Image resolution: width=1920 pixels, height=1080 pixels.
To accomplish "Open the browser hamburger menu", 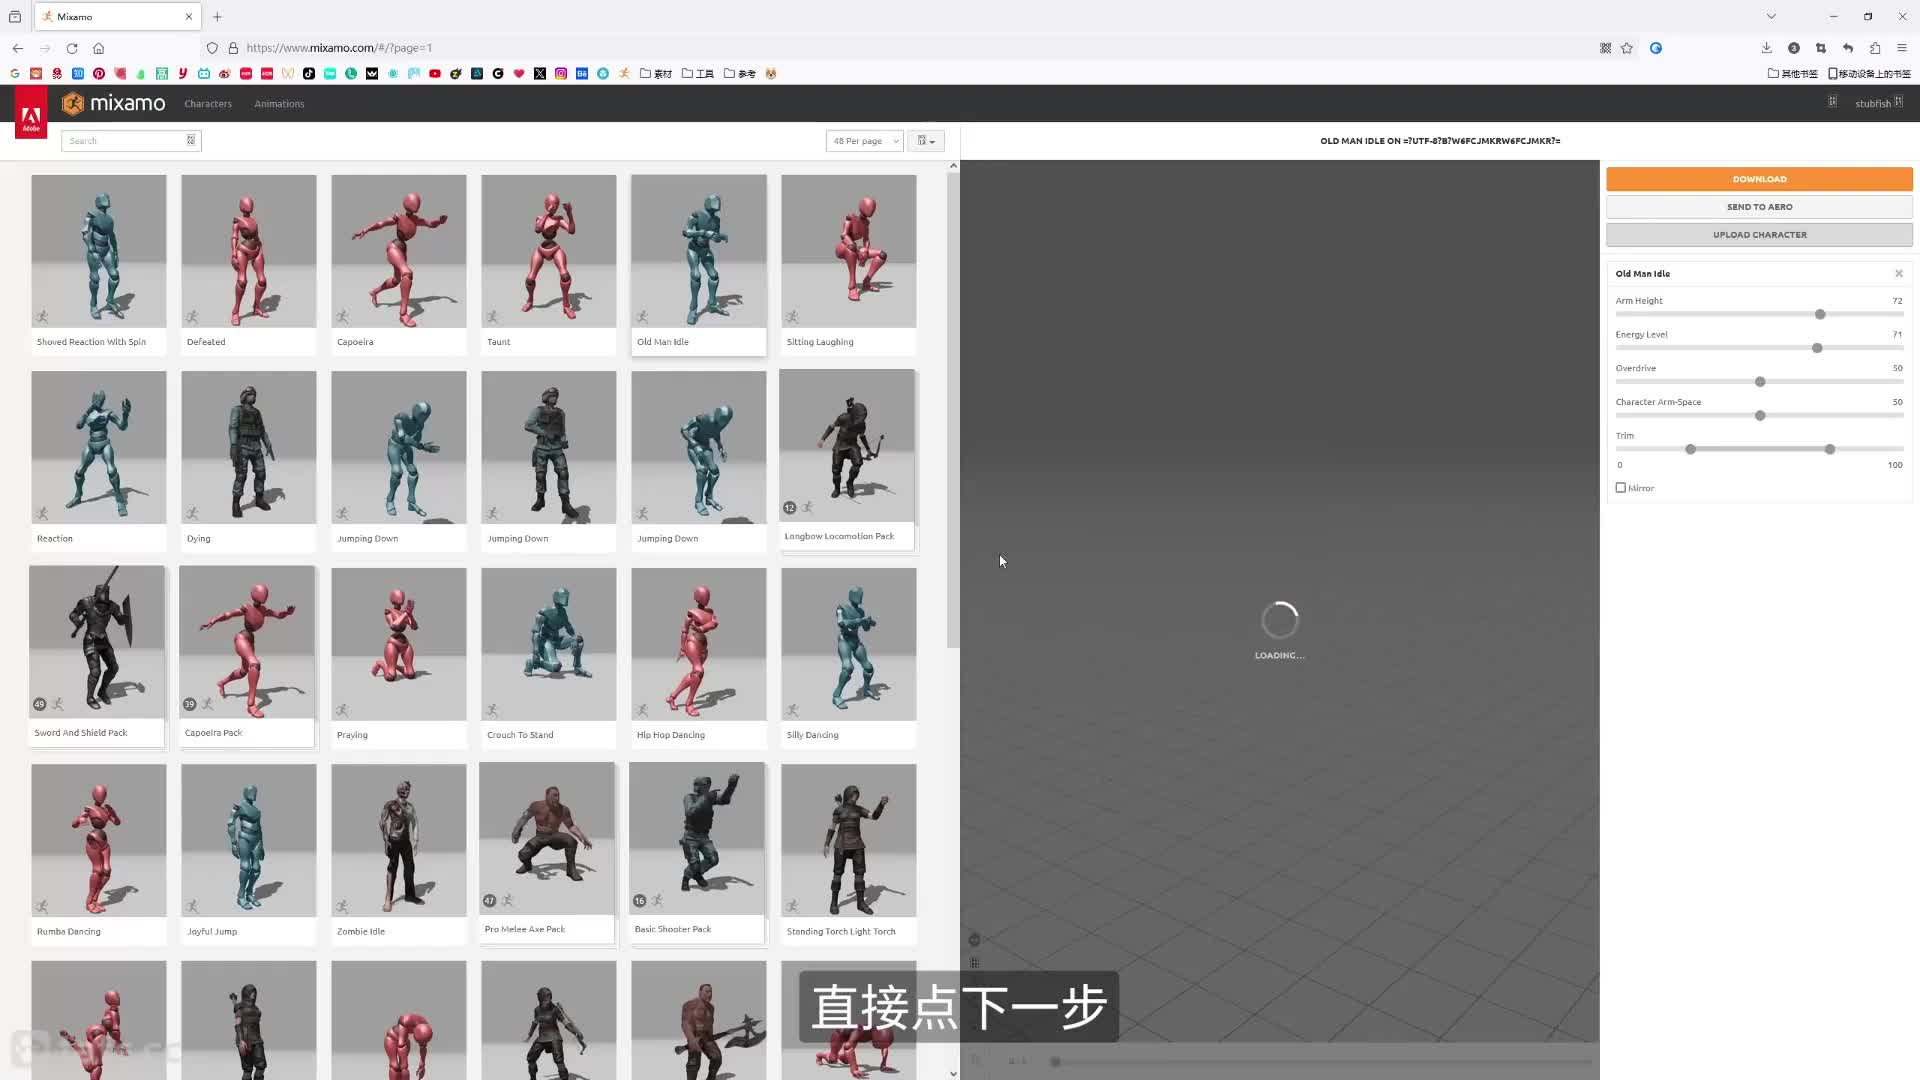I will [1902, 48].
